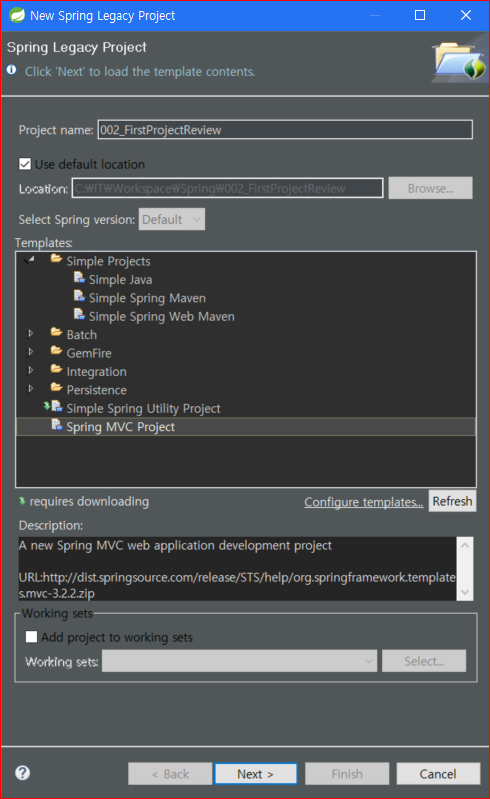Click the Integration folder icon

tap(56, 369)
